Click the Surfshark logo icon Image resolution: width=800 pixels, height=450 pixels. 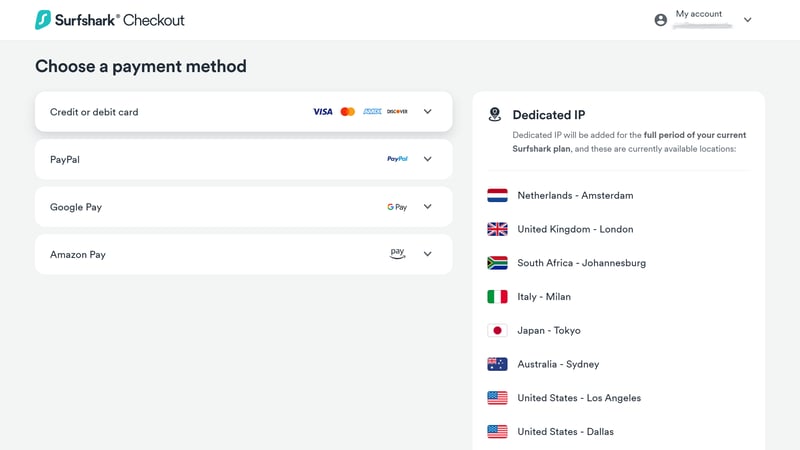pyautogui.click(x=43, y=20)
